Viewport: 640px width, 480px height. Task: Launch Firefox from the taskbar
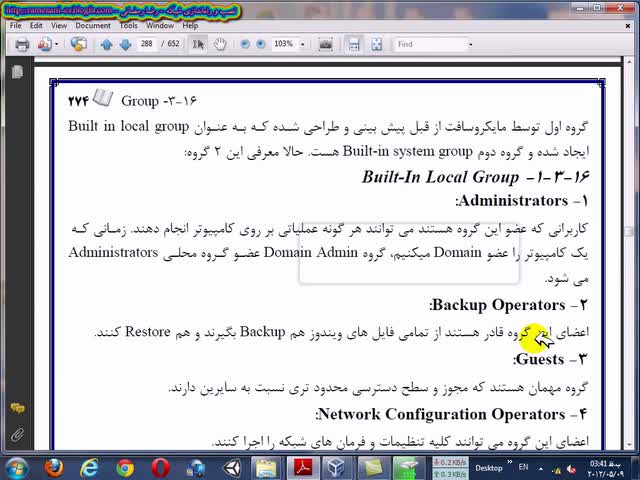(x=53, y=468)
